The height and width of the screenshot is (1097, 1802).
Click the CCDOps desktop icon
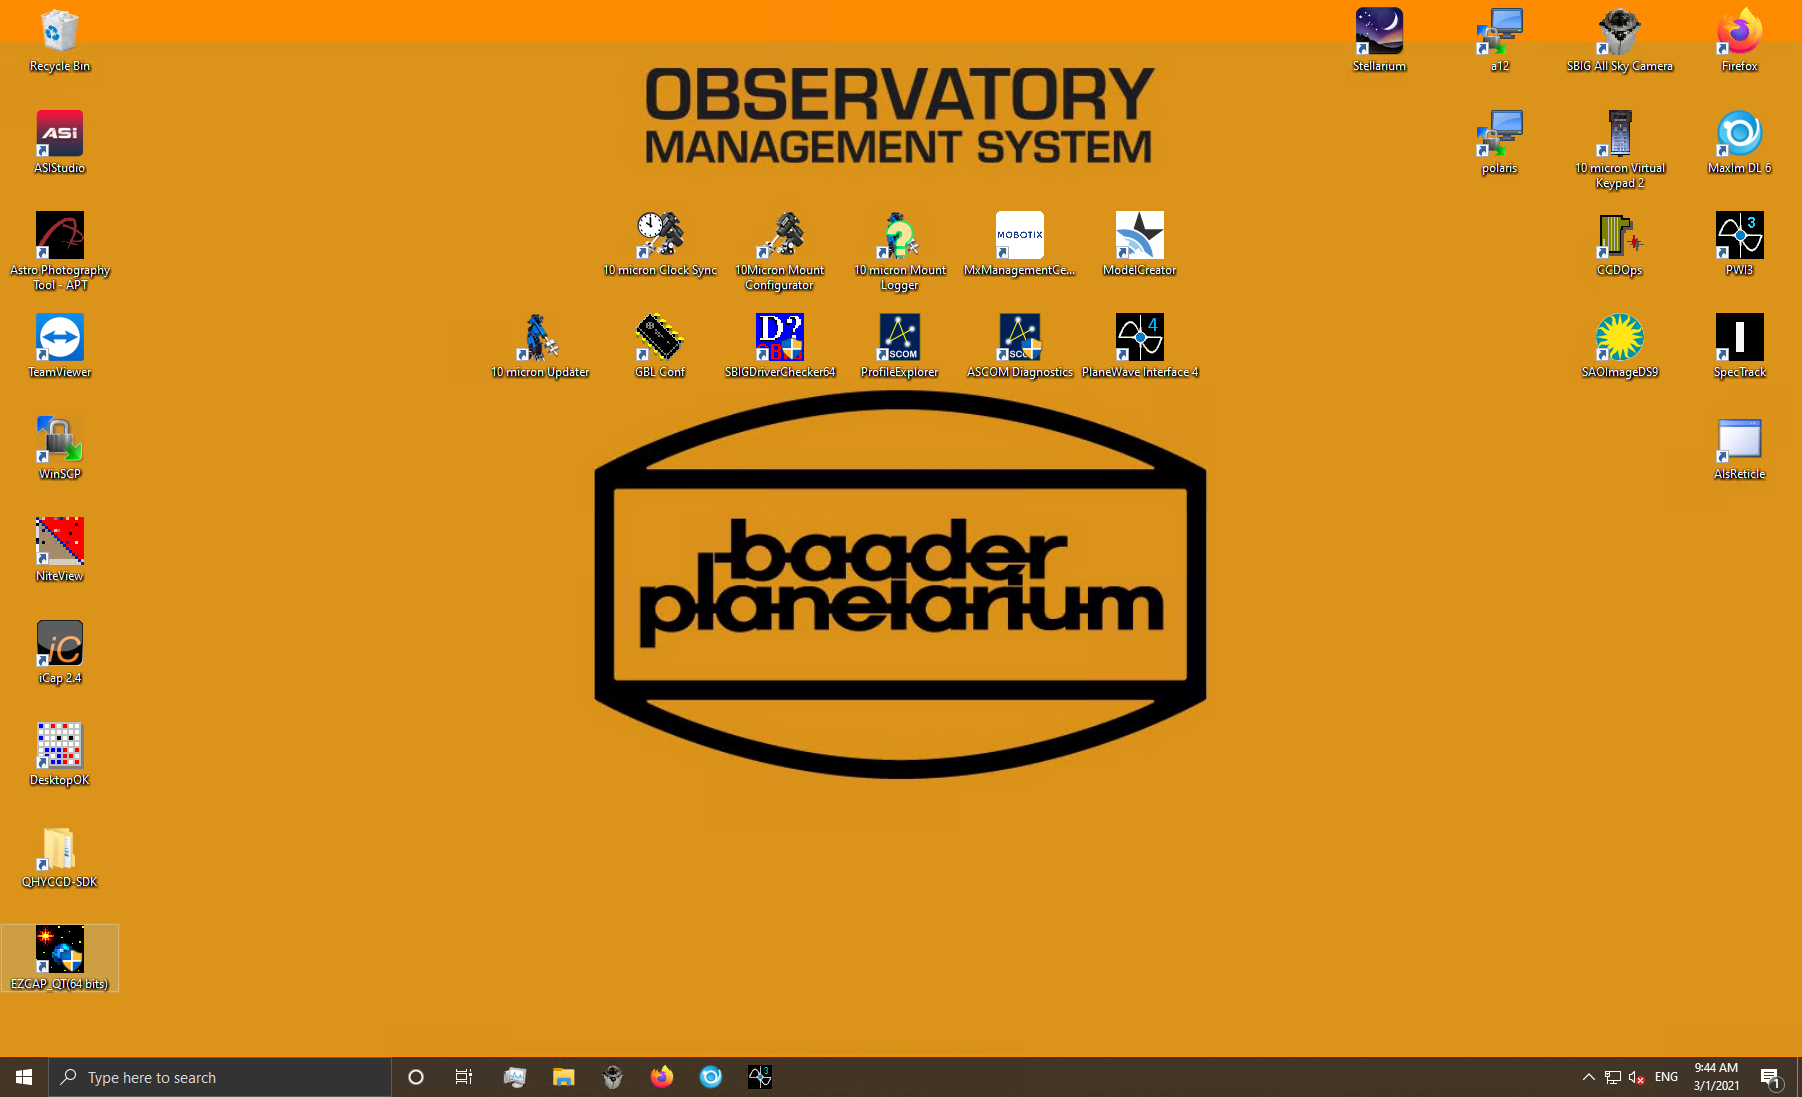(x=1619, y=237)
